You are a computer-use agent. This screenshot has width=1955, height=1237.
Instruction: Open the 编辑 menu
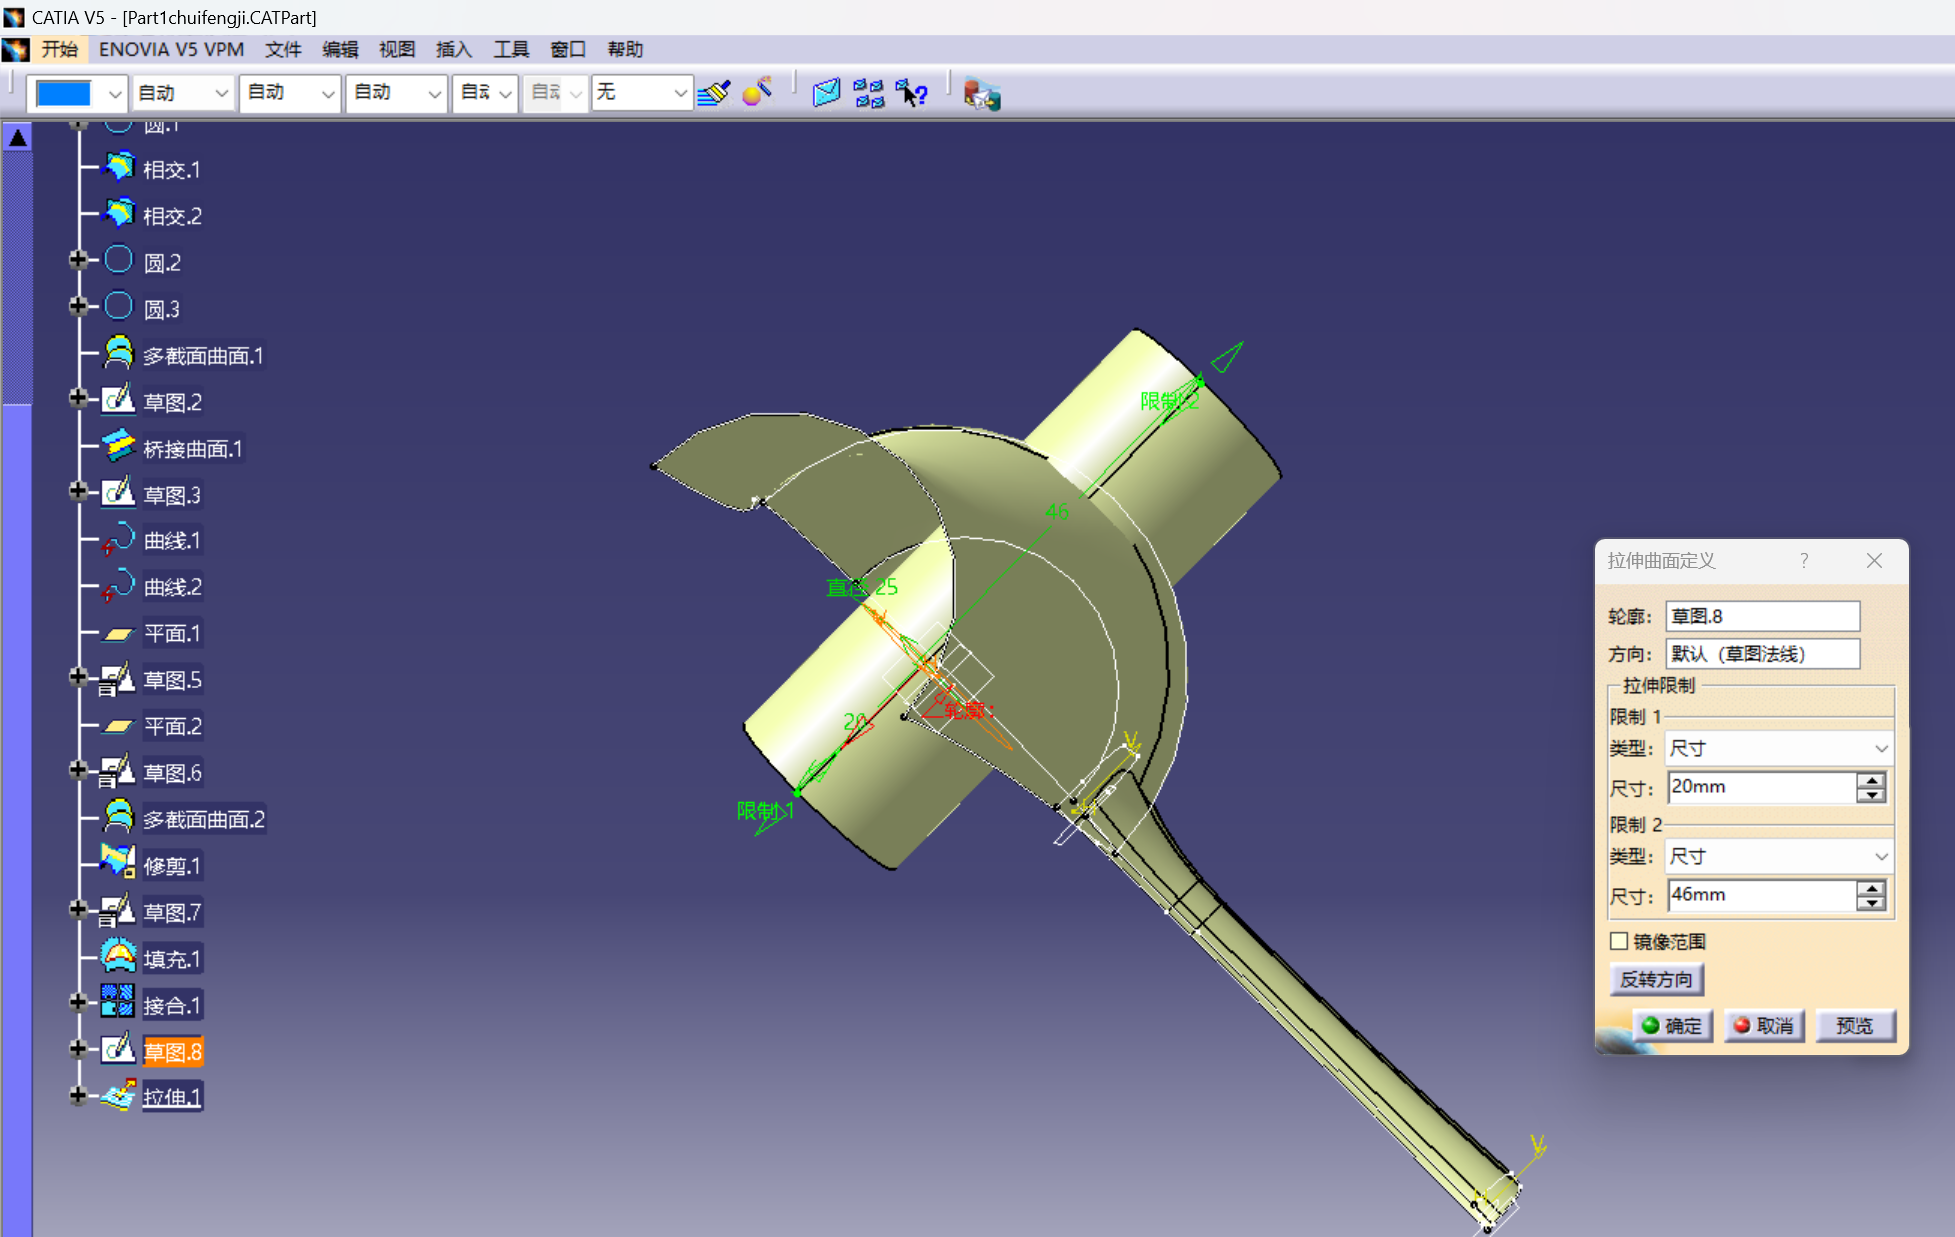[x=340, y=49]
